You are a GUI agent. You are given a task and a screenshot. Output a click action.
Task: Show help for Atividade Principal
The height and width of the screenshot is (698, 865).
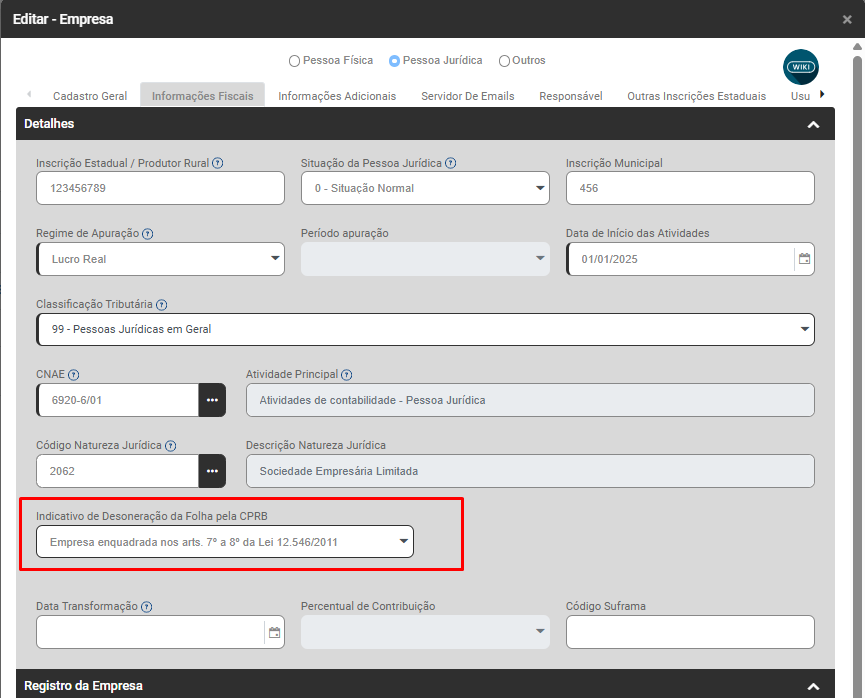click(346, 375)
